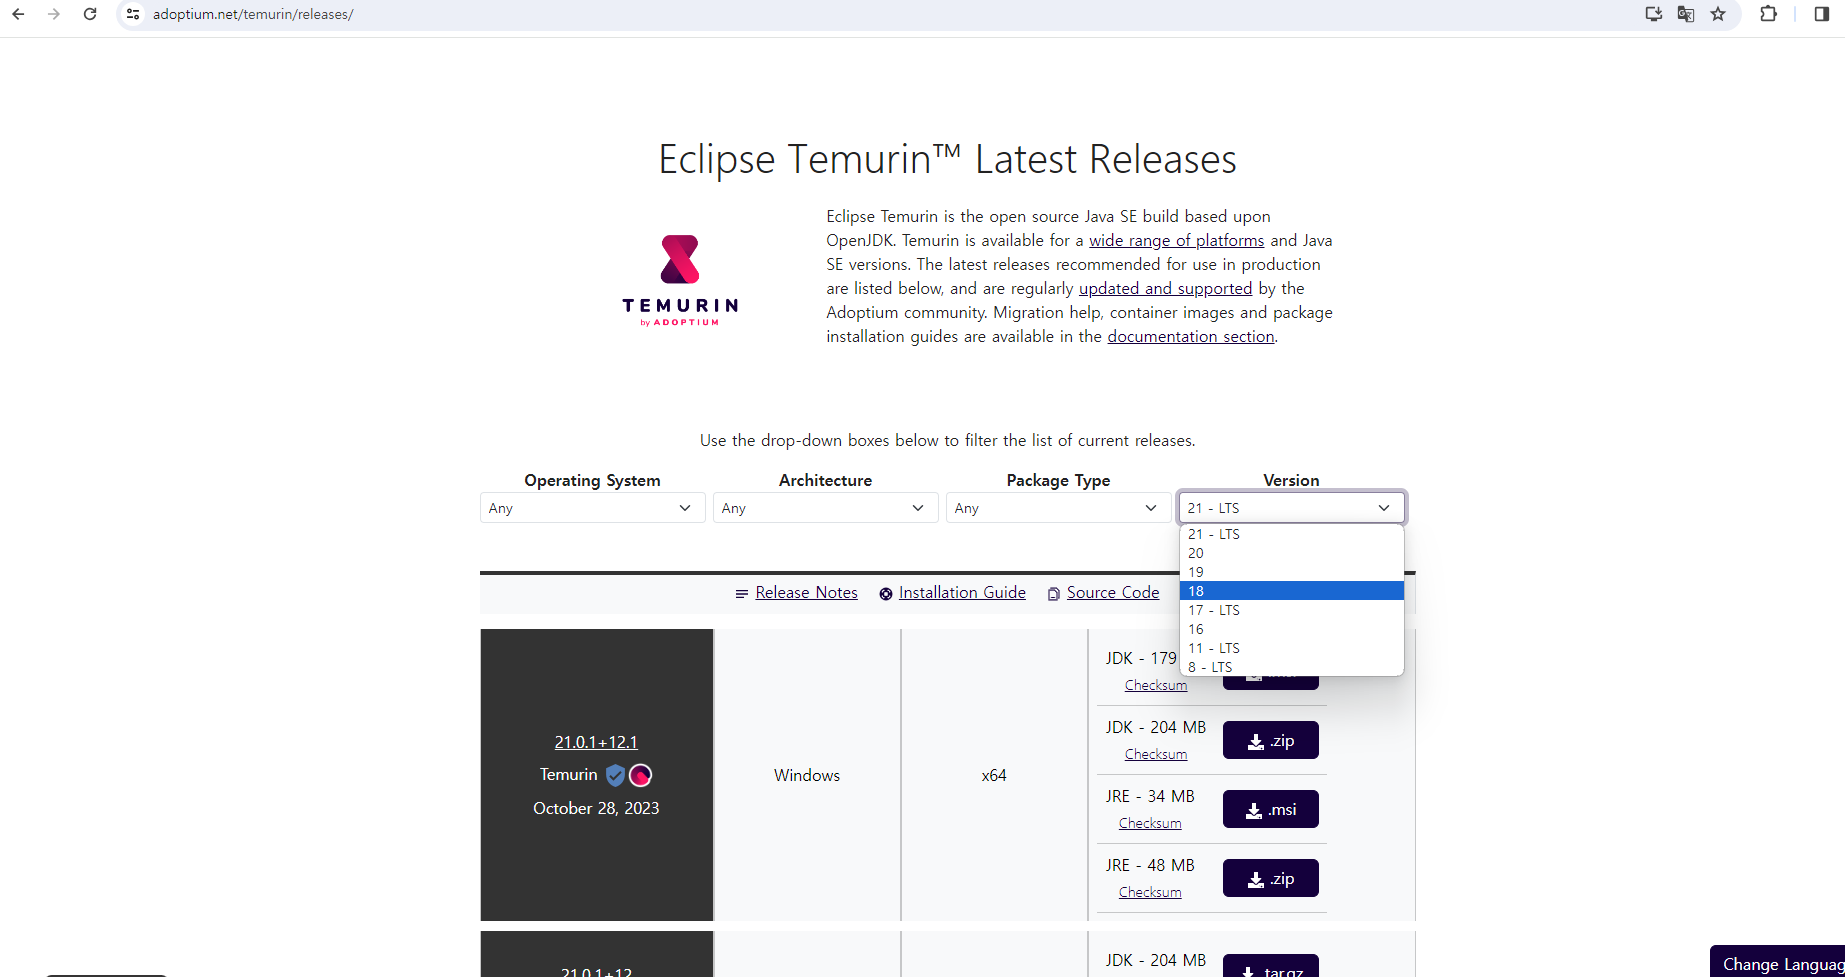
Task: Select version 19 from the list
Action: [x=1291, y=572]
